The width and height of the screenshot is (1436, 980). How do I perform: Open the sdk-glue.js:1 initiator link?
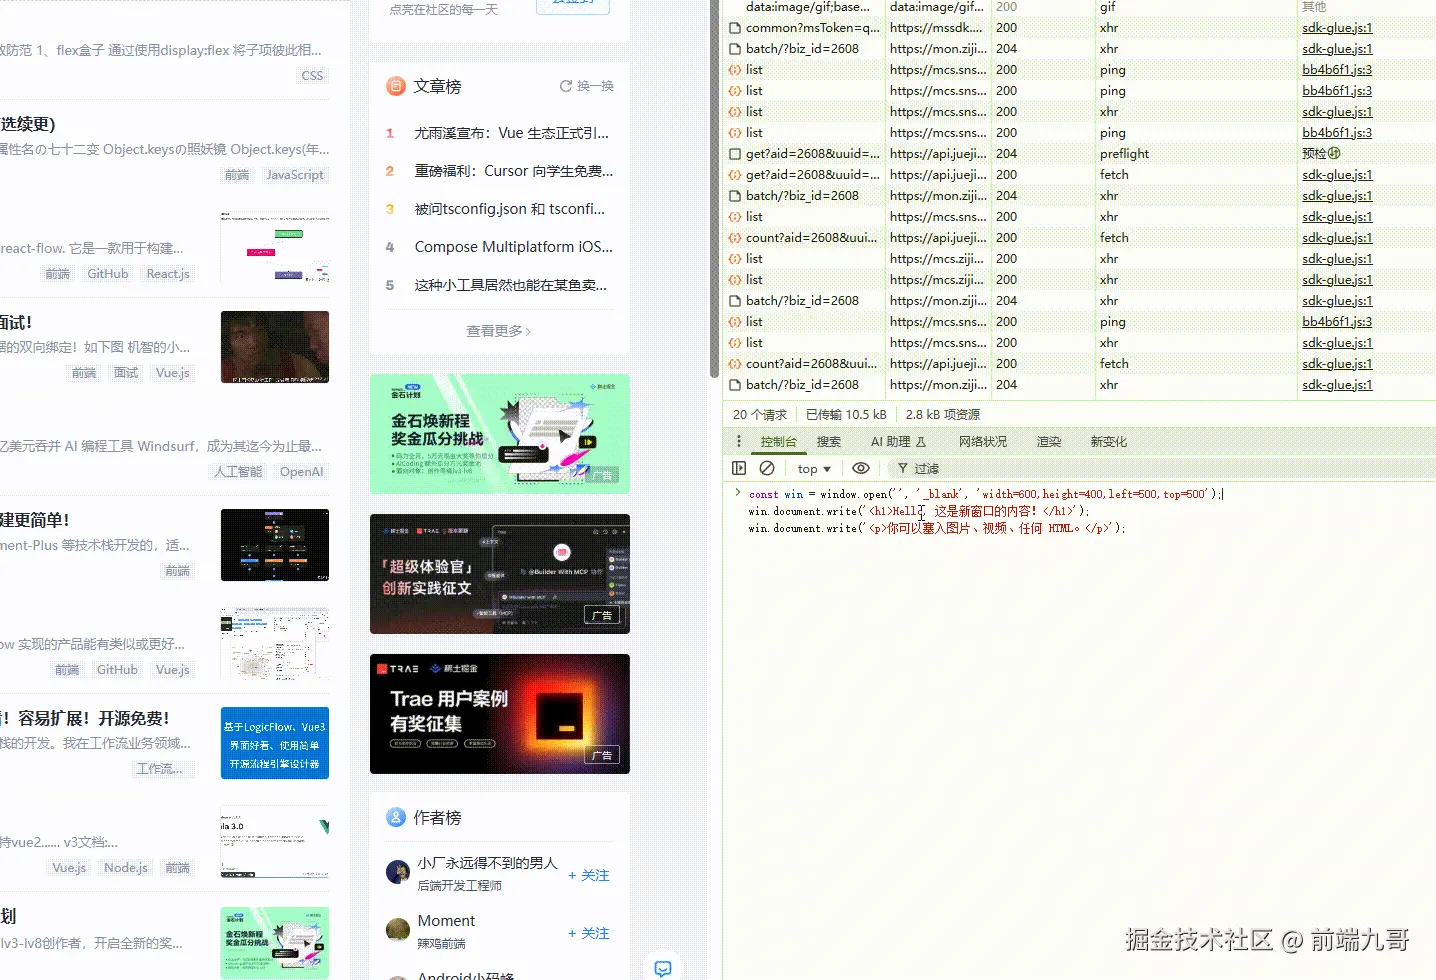point(1336,27)
